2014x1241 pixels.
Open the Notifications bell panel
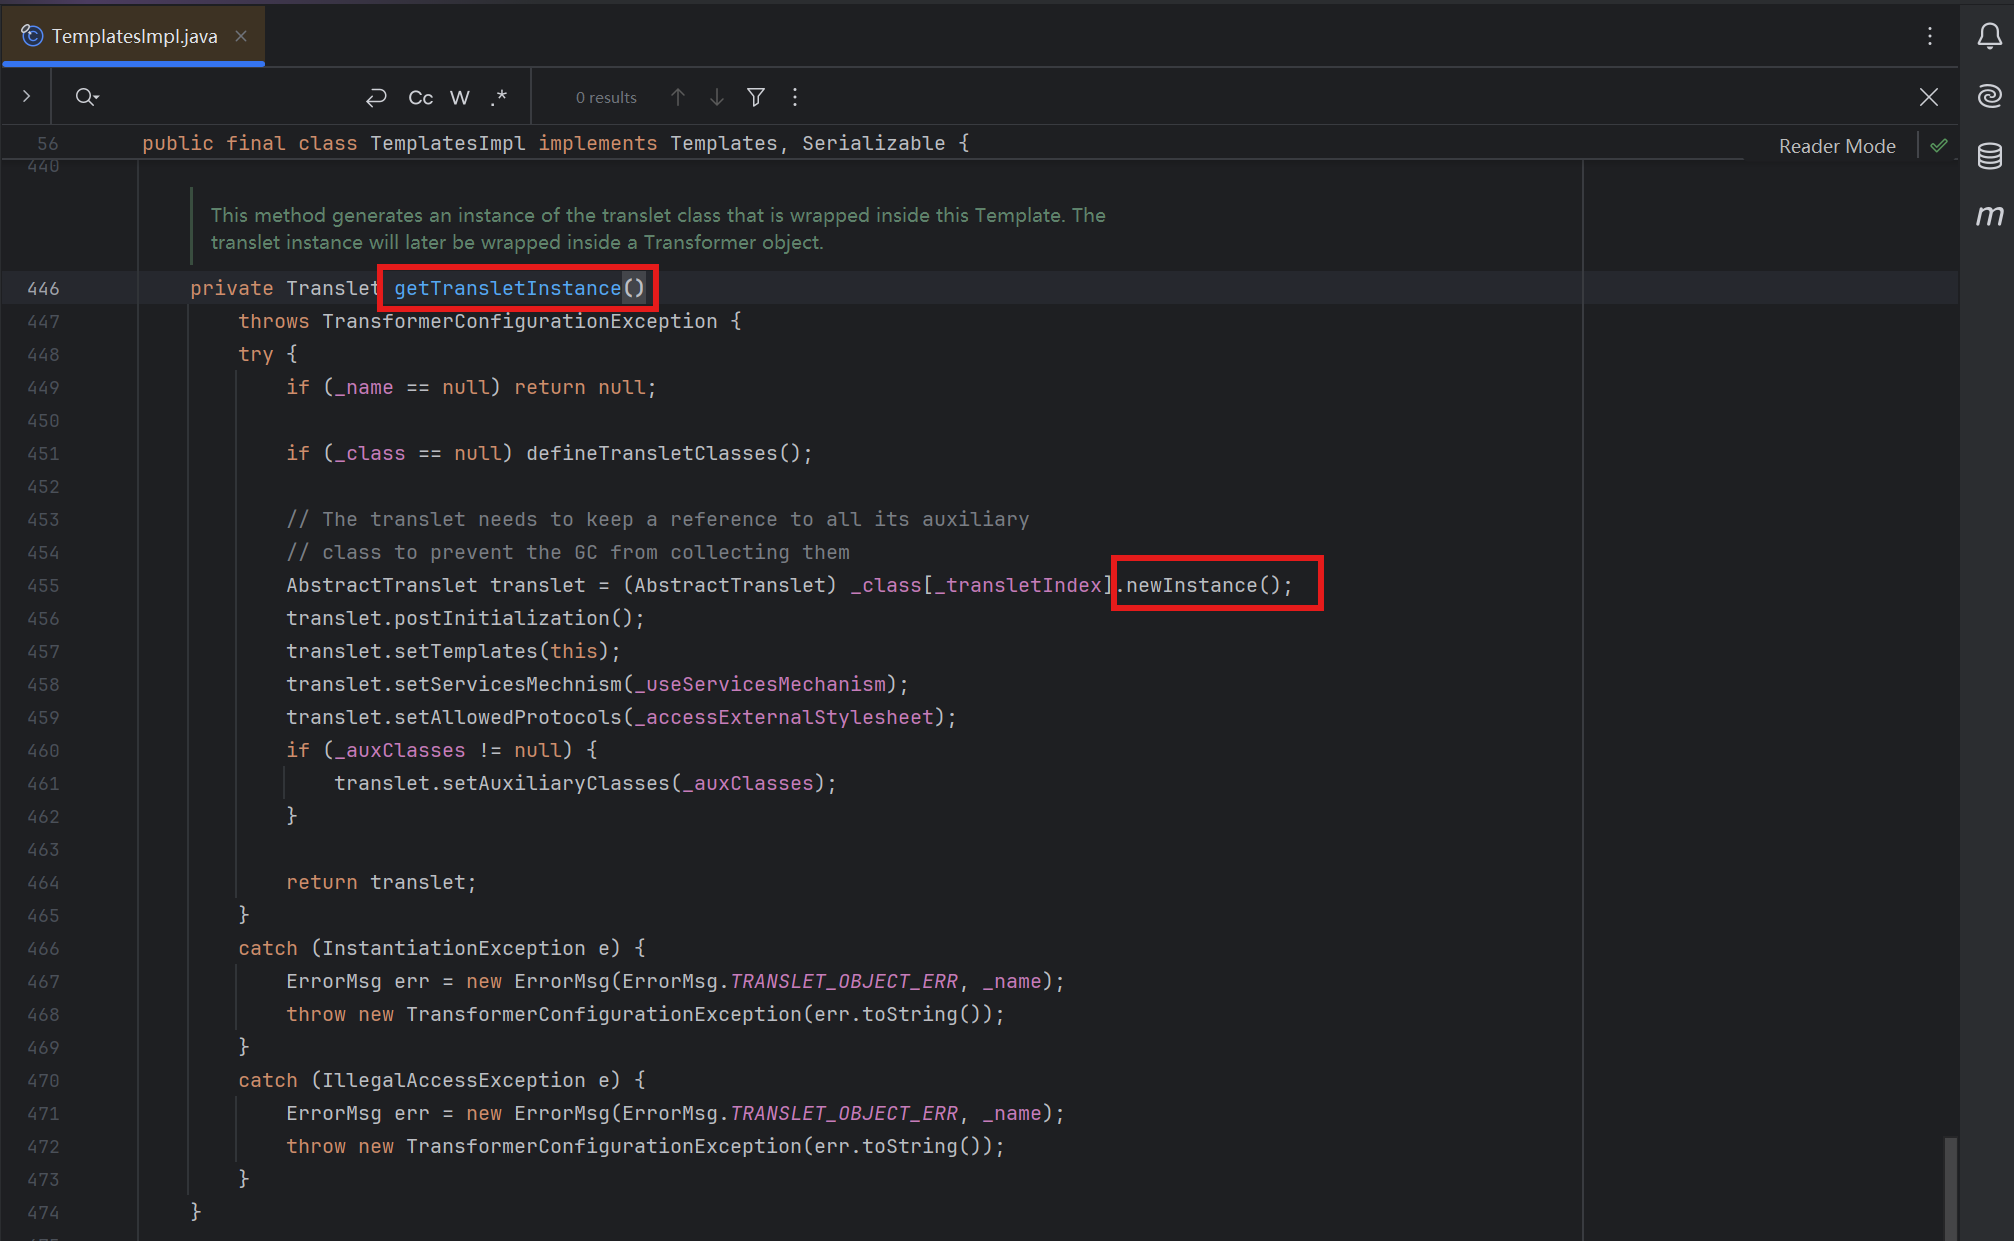point(1989,36)
